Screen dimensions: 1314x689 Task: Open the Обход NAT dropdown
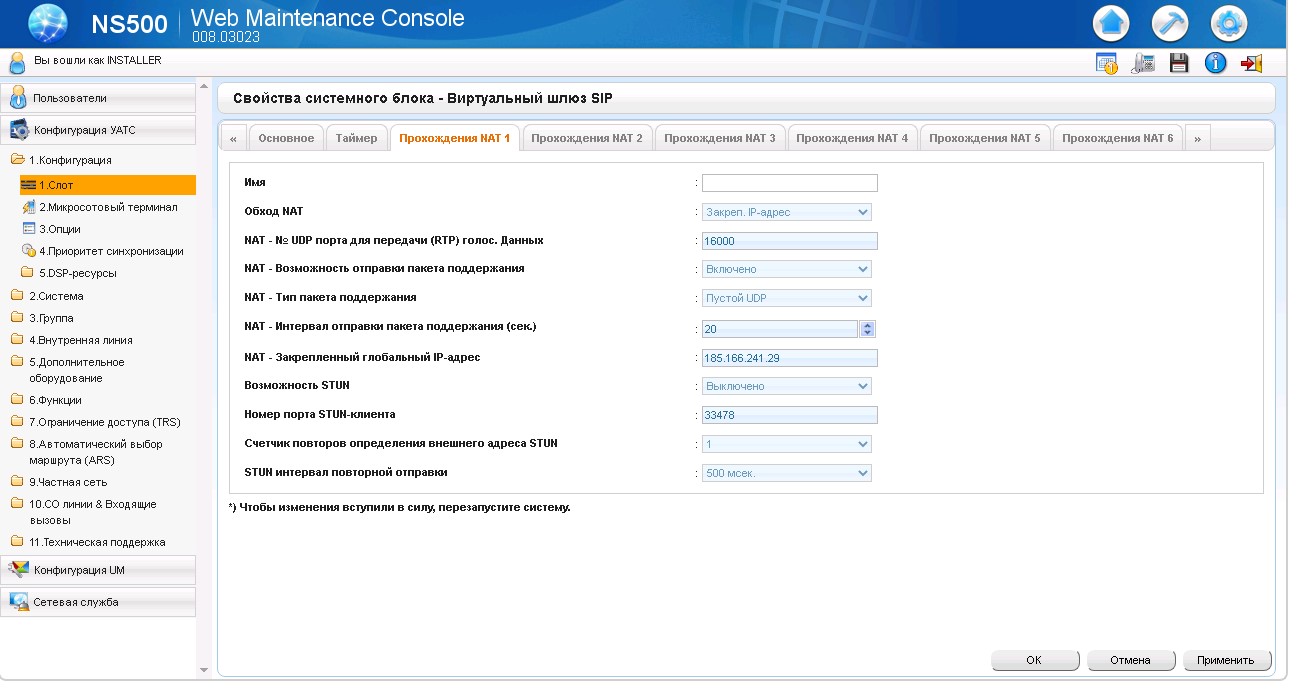(787, 212)
